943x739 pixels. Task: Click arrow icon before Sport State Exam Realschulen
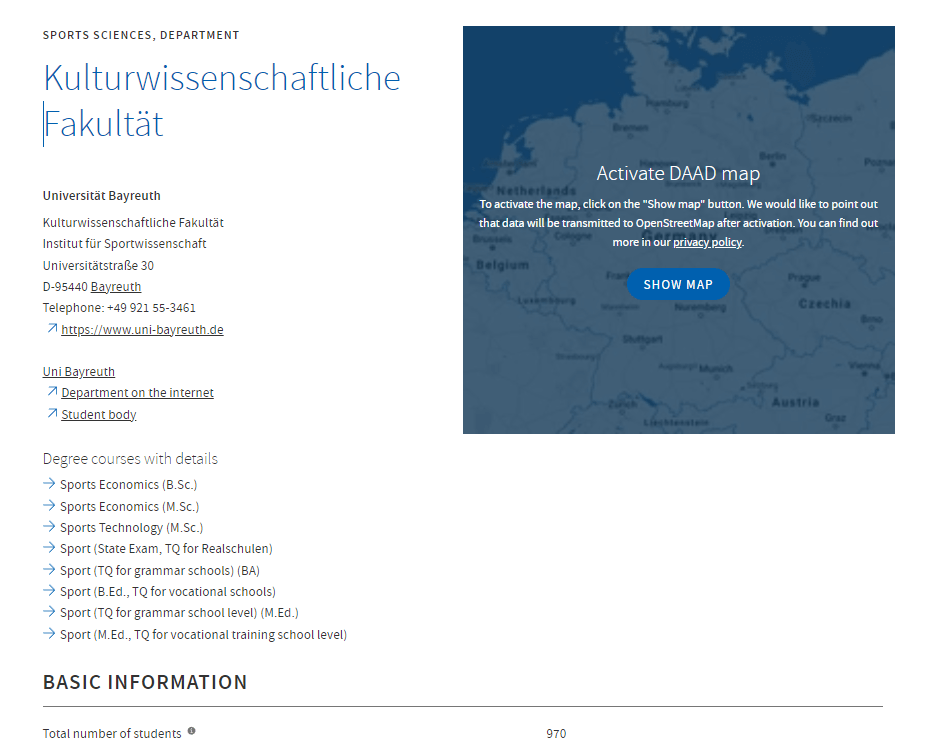49,547
